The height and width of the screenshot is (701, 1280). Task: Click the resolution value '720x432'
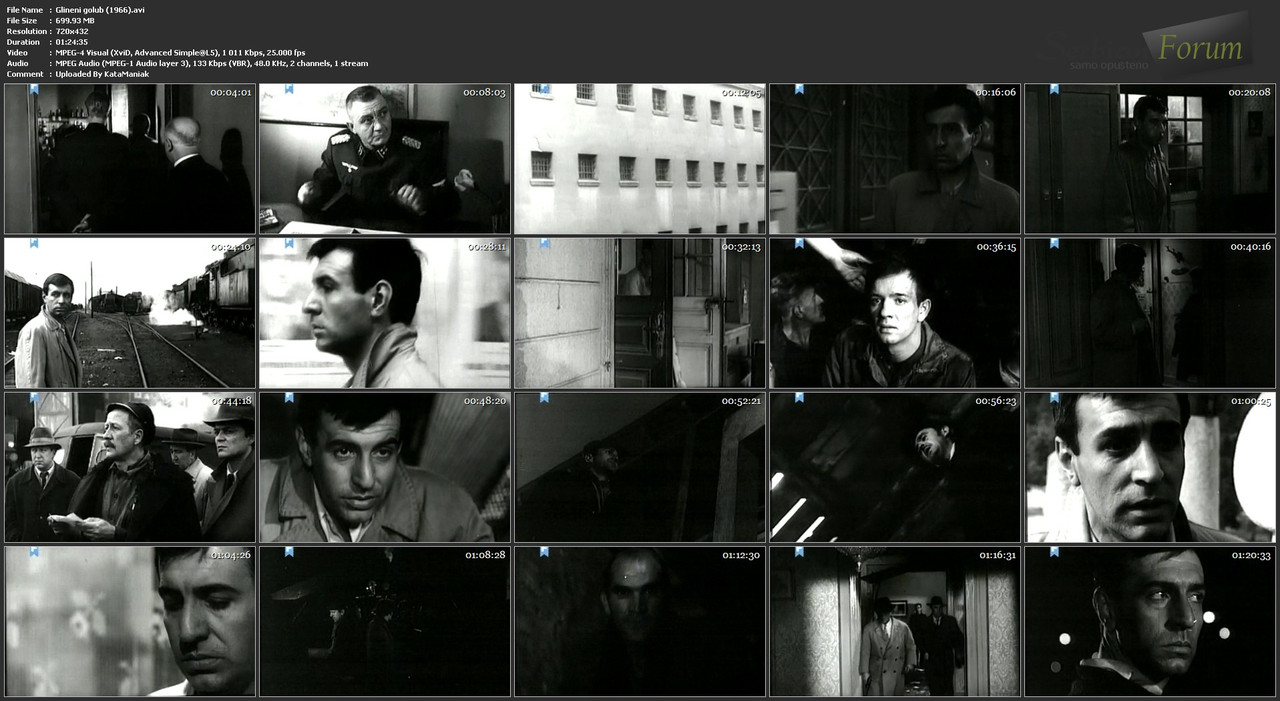[72, 31]
